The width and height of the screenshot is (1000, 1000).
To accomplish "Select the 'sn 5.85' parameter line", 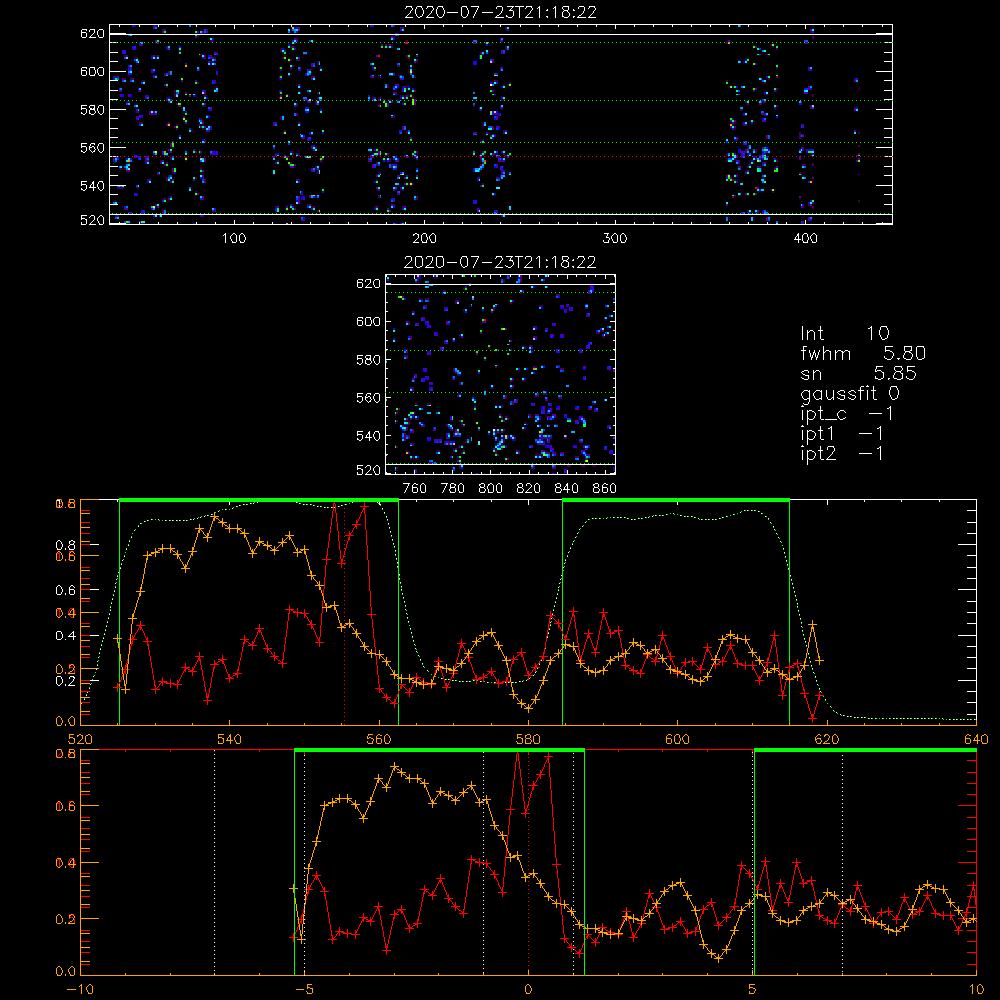I will point(858,373).
